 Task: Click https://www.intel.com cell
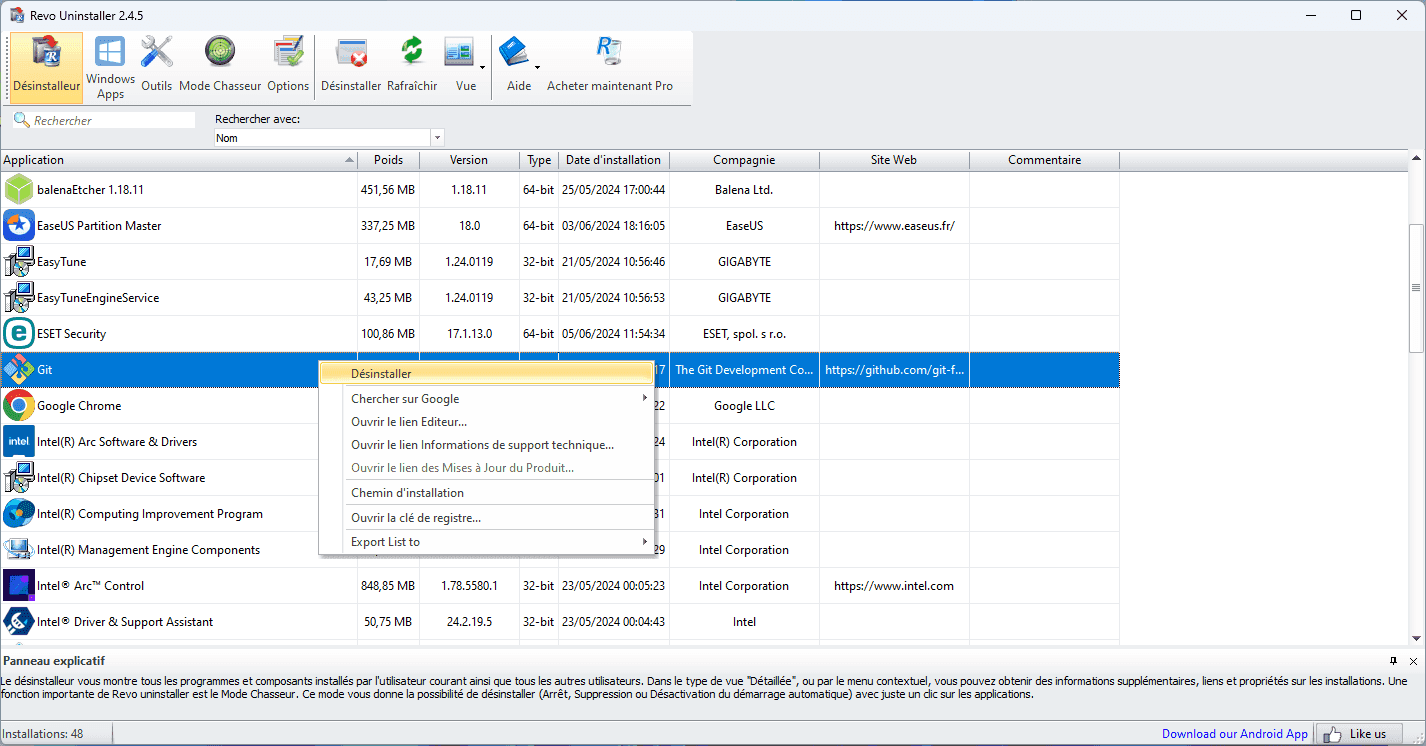(x=894, y=585)
